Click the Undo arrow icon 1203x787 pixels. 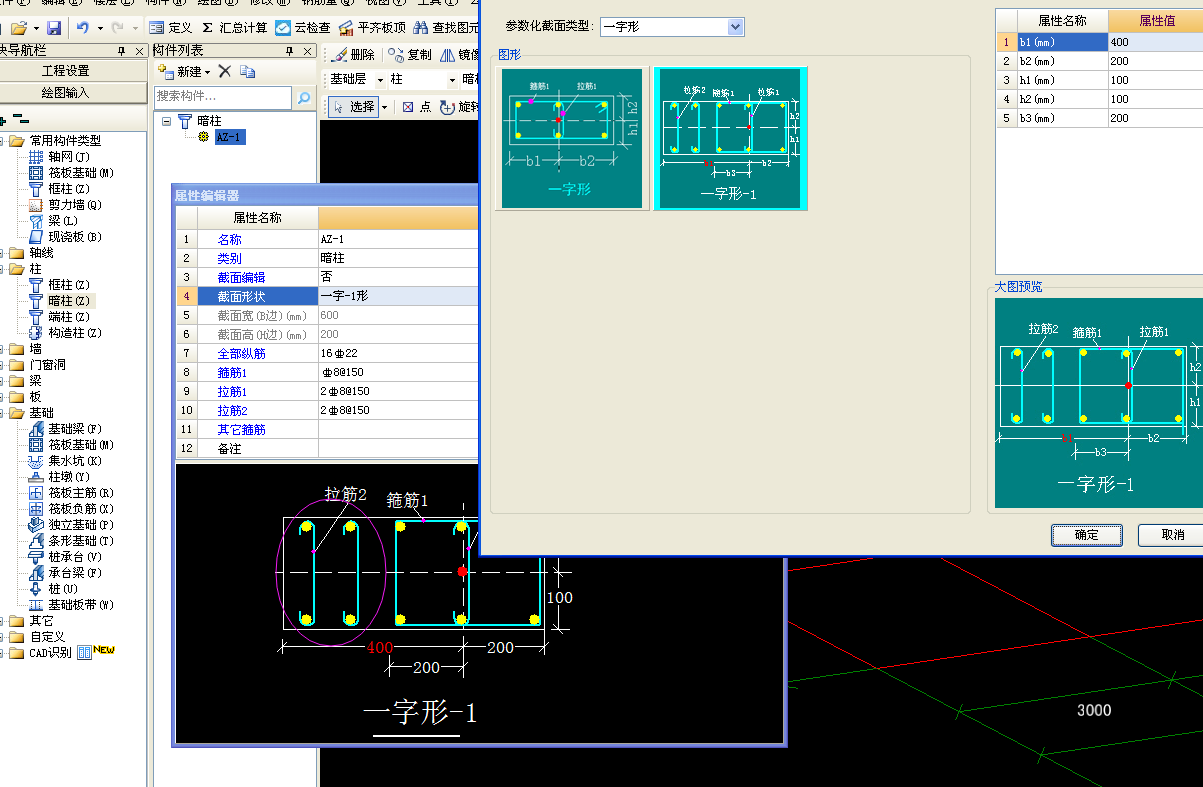82,28
